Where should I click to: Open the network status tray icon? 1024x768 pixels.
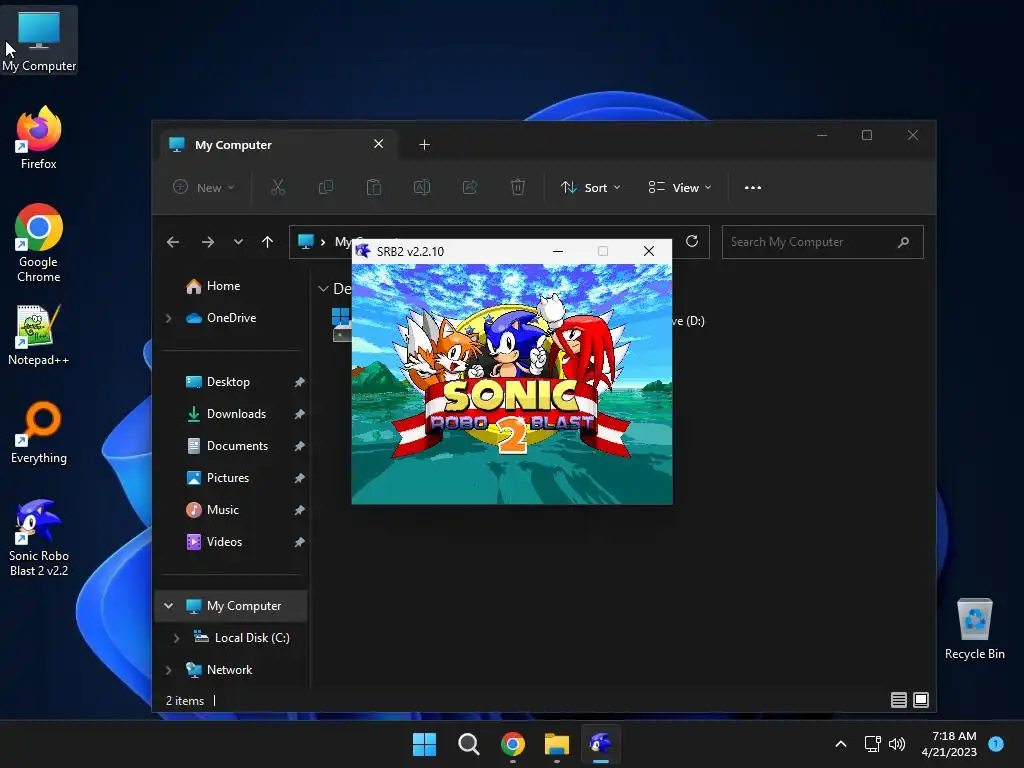(x=872, y=744)
